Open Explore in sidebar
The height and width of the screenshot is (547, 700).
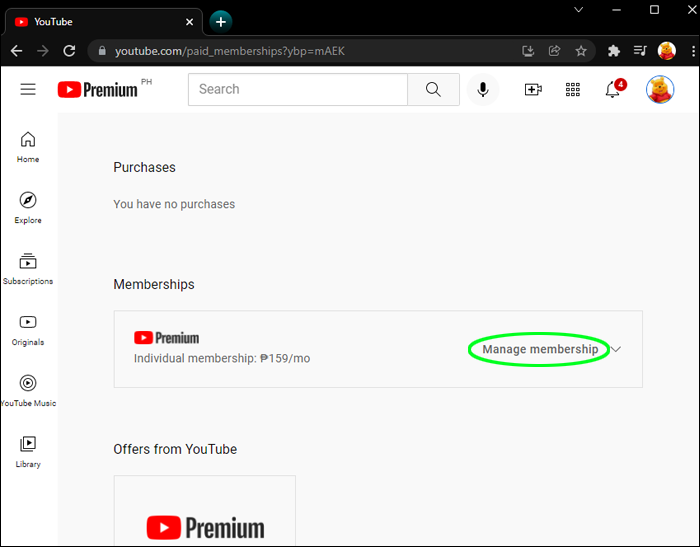coord(28,208)
